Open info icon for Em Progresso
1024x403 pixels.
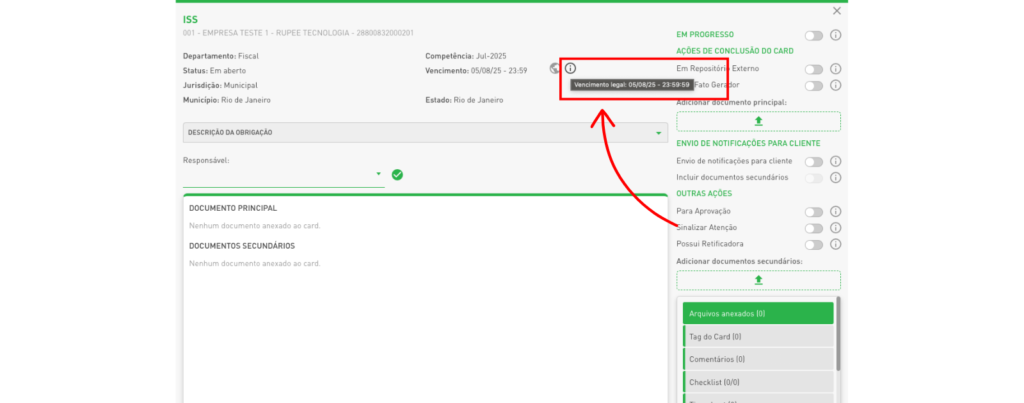(836, 36)
